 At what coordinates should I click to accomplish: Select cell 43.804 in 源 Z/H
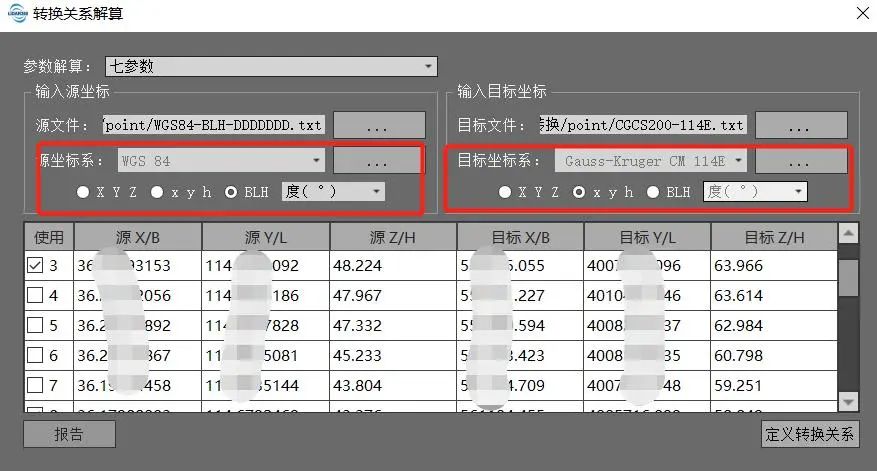tap(393, 385)
